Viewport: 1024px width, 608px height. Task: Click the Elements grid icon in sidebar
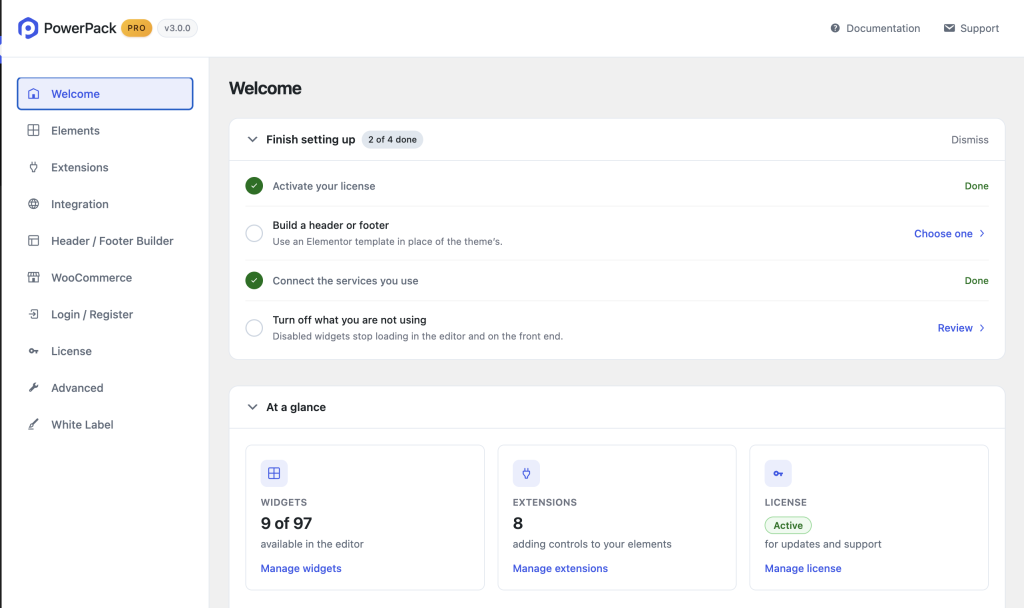point(33,131)
